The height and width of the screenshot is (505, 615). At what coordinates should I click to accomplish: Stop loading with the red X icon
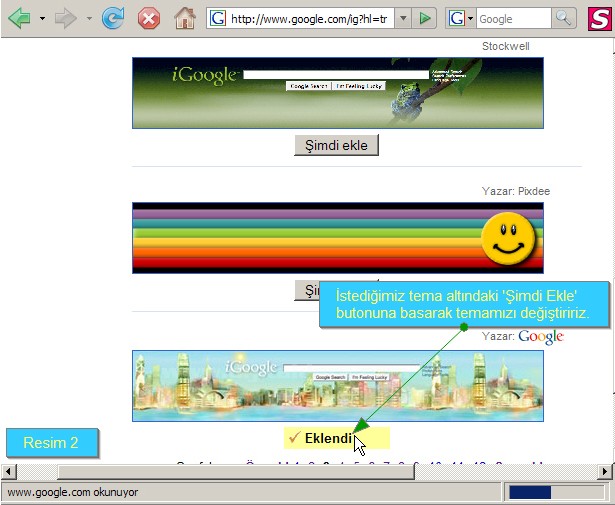click(x=149, y=18)
